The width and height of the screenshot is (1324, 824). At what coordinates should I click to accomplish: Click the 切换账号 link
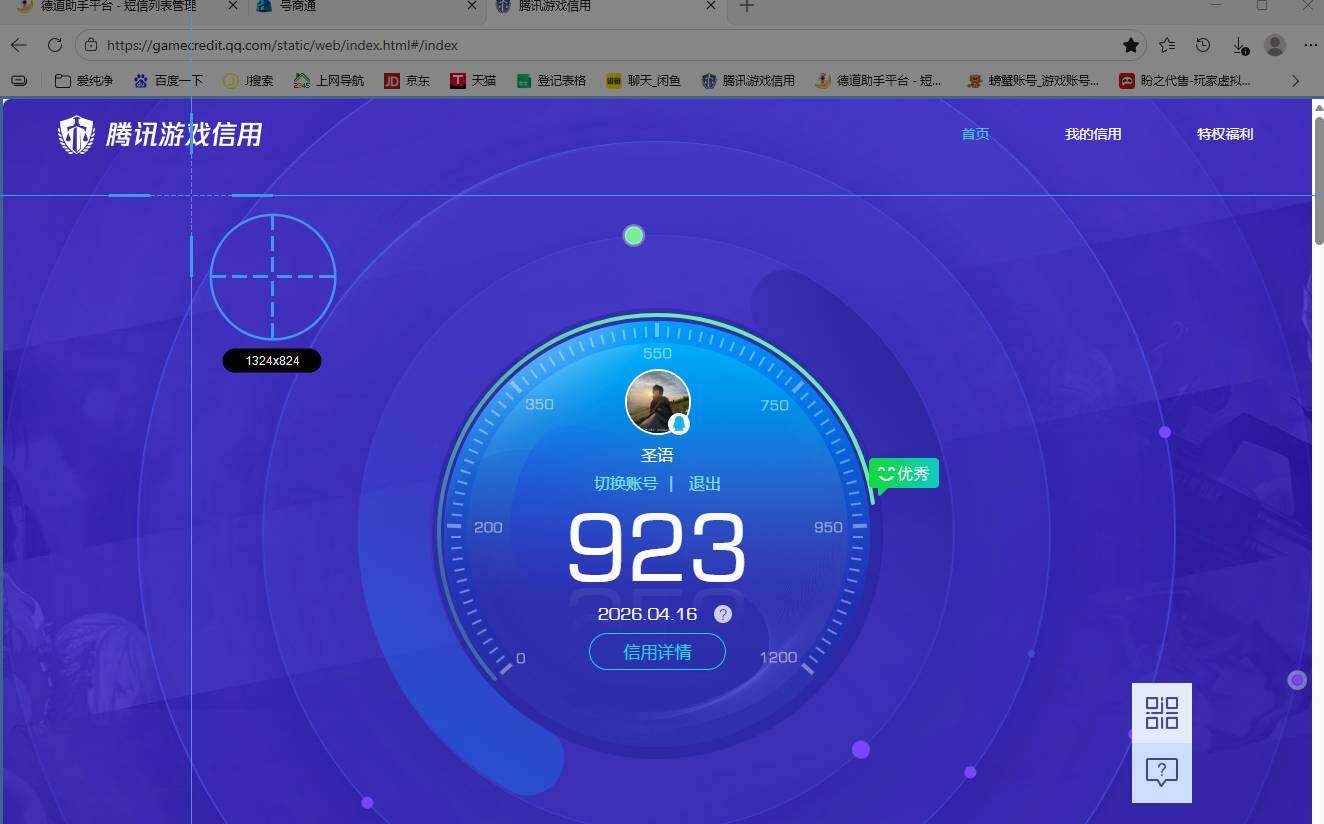[626, 484]
